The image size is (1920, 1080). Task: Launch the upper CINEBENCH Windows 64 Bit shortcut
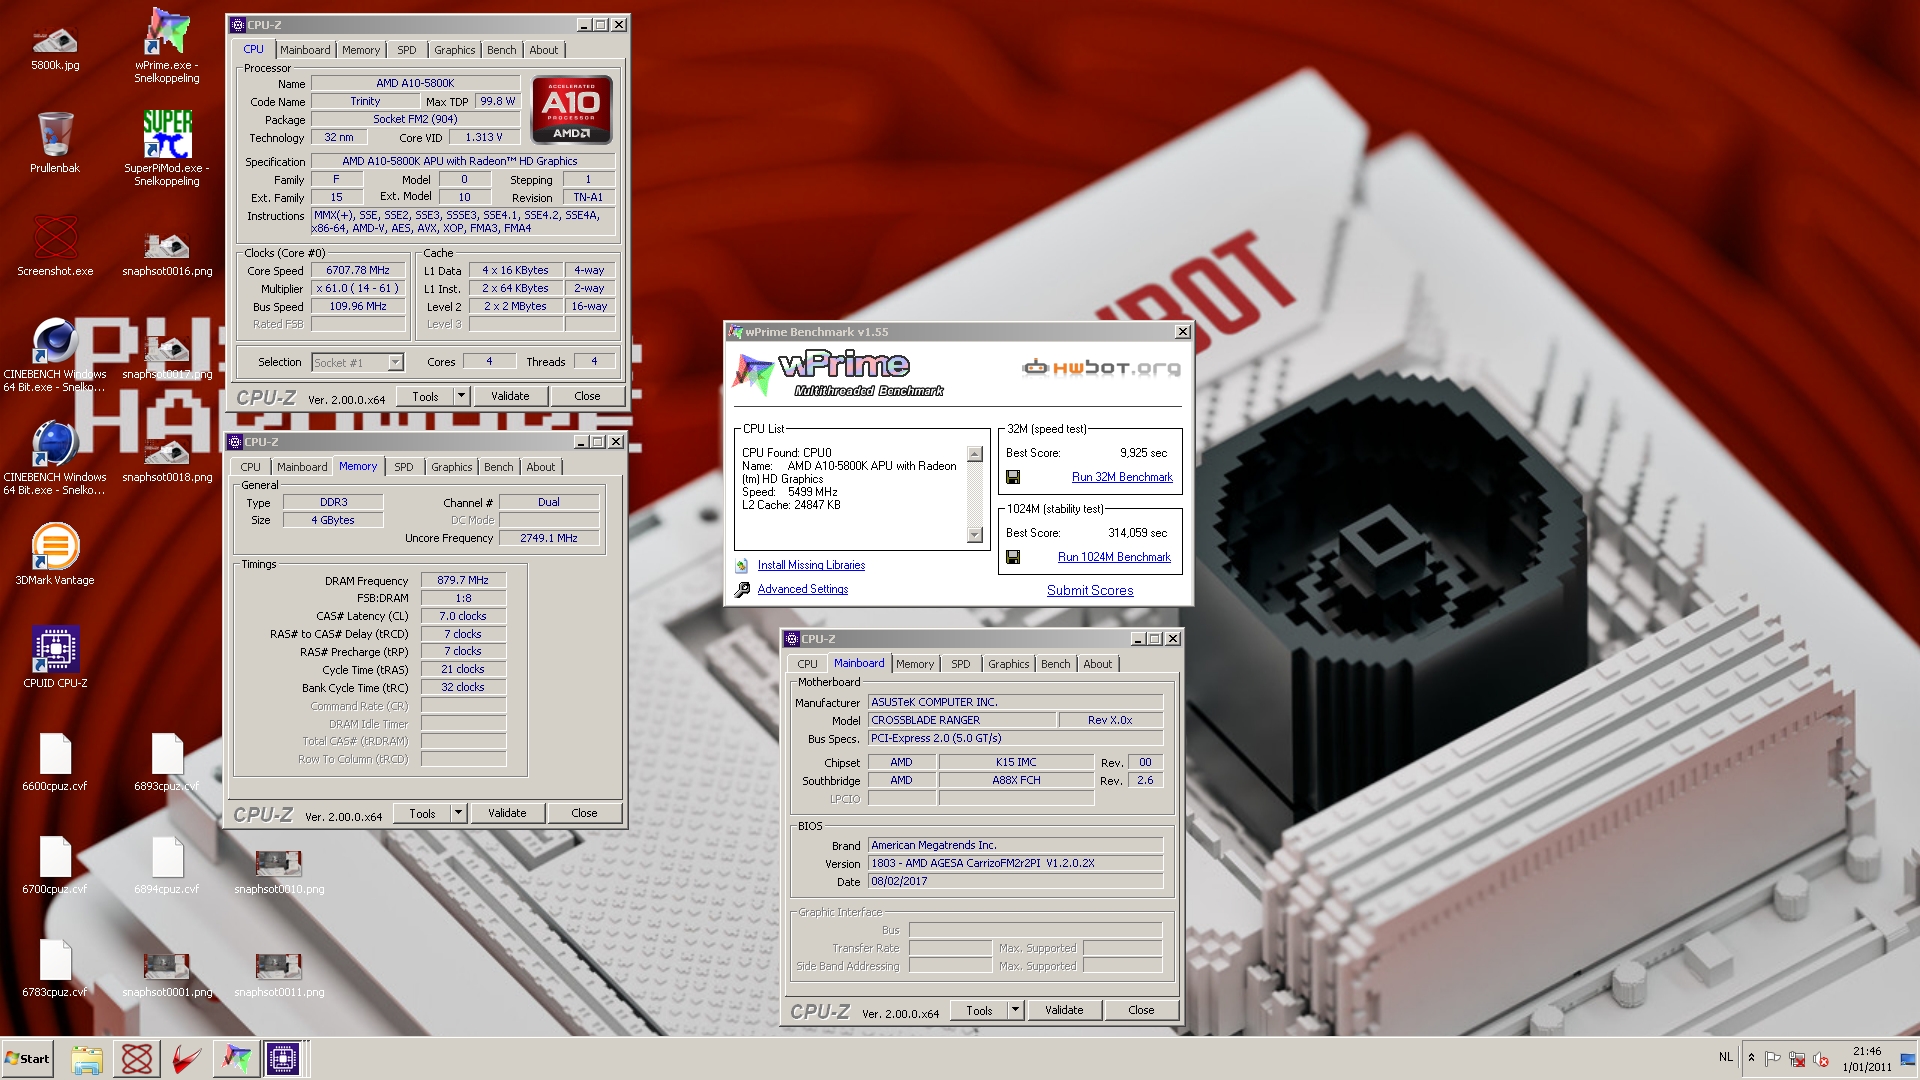click(55, 355)
